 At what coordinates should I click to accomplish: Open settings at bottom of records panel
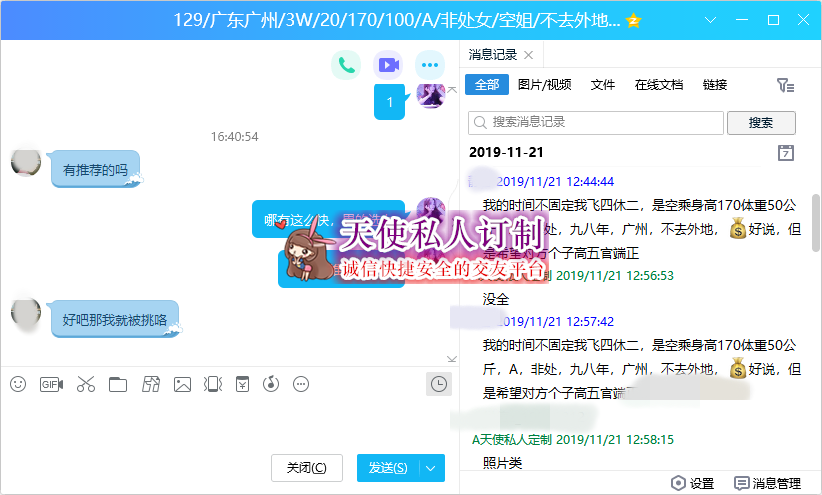click(x=693, y=483)
